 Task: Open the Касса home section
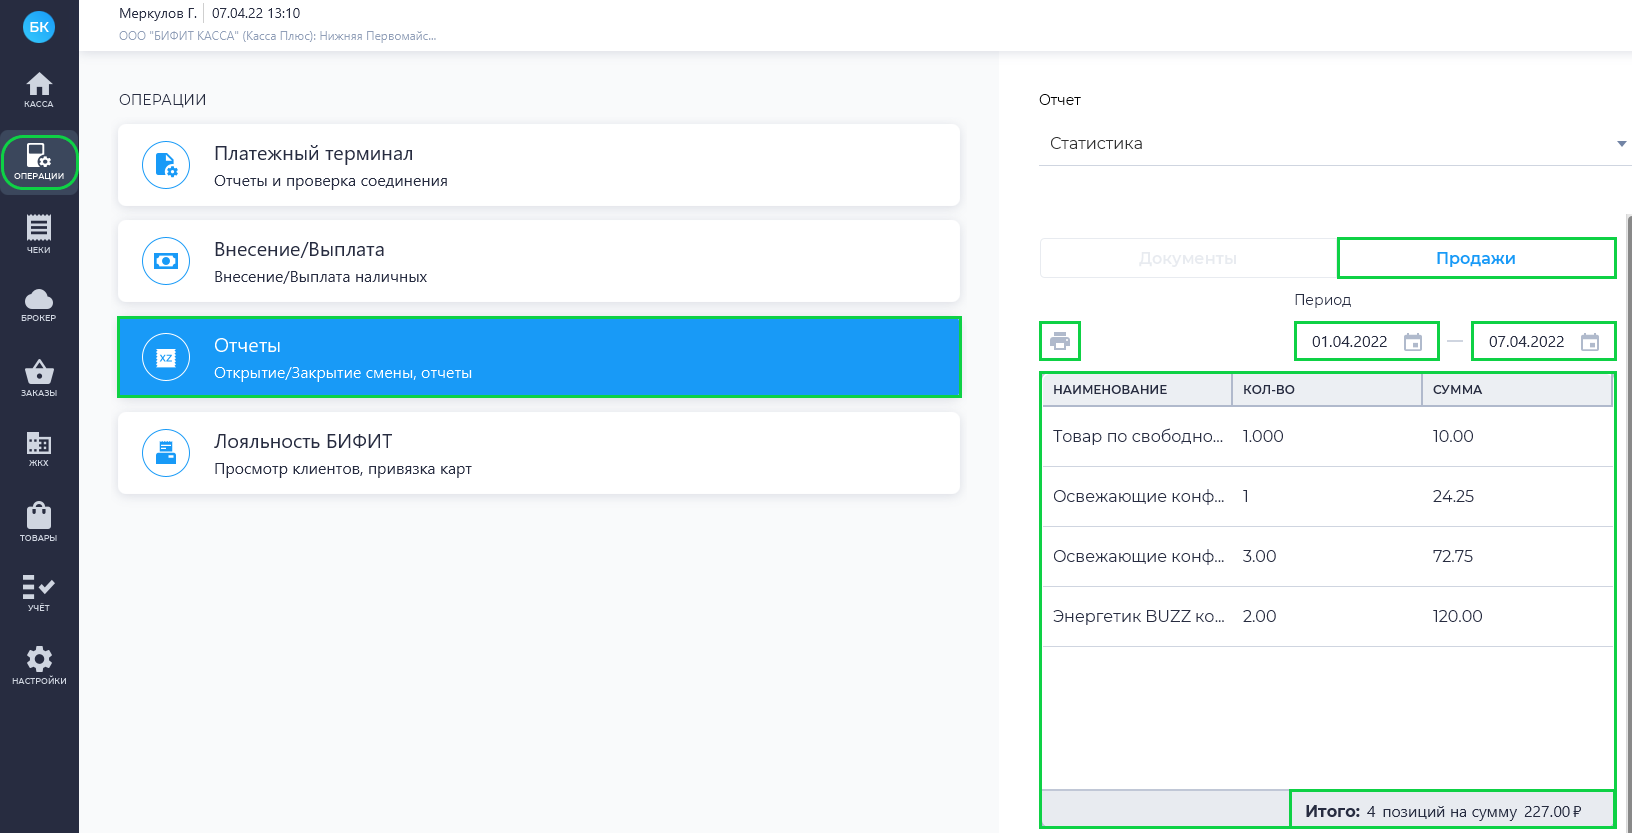[39, 90]
